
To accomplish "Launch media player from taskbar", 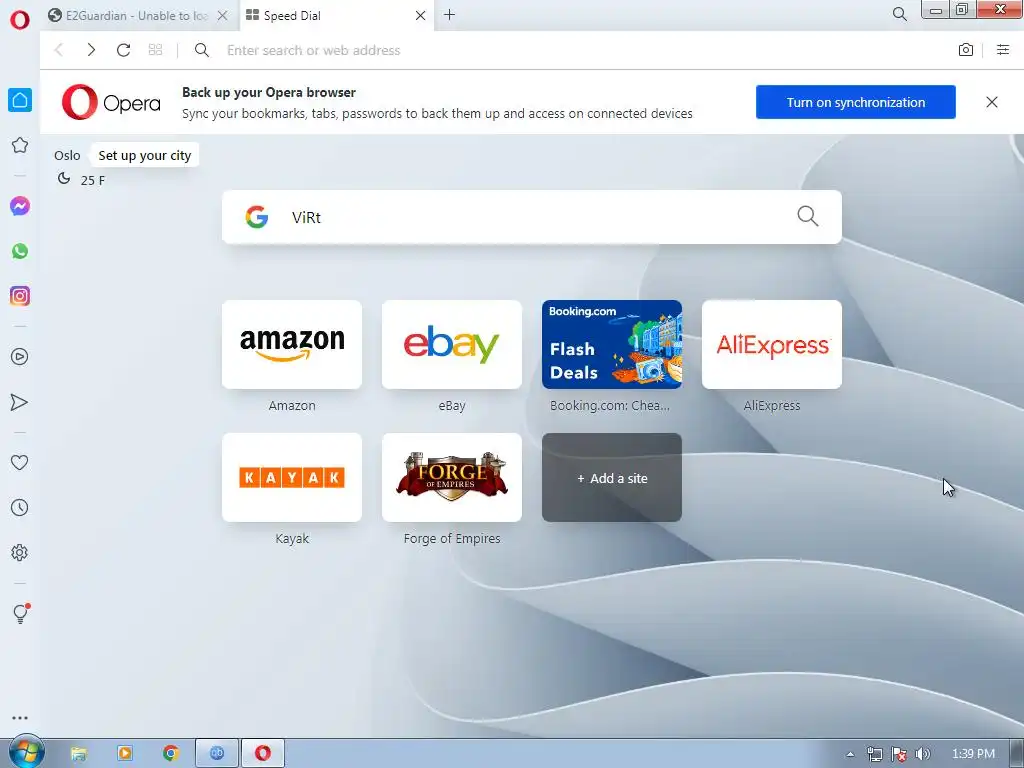I will coord(125,754).
